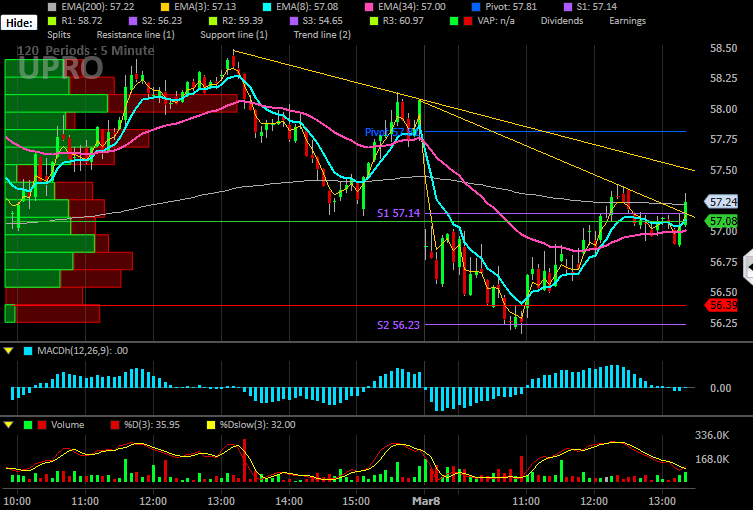Hide the EMA(8): 57.08 indicator label
The image size is (753, 510).
[307, 7]
